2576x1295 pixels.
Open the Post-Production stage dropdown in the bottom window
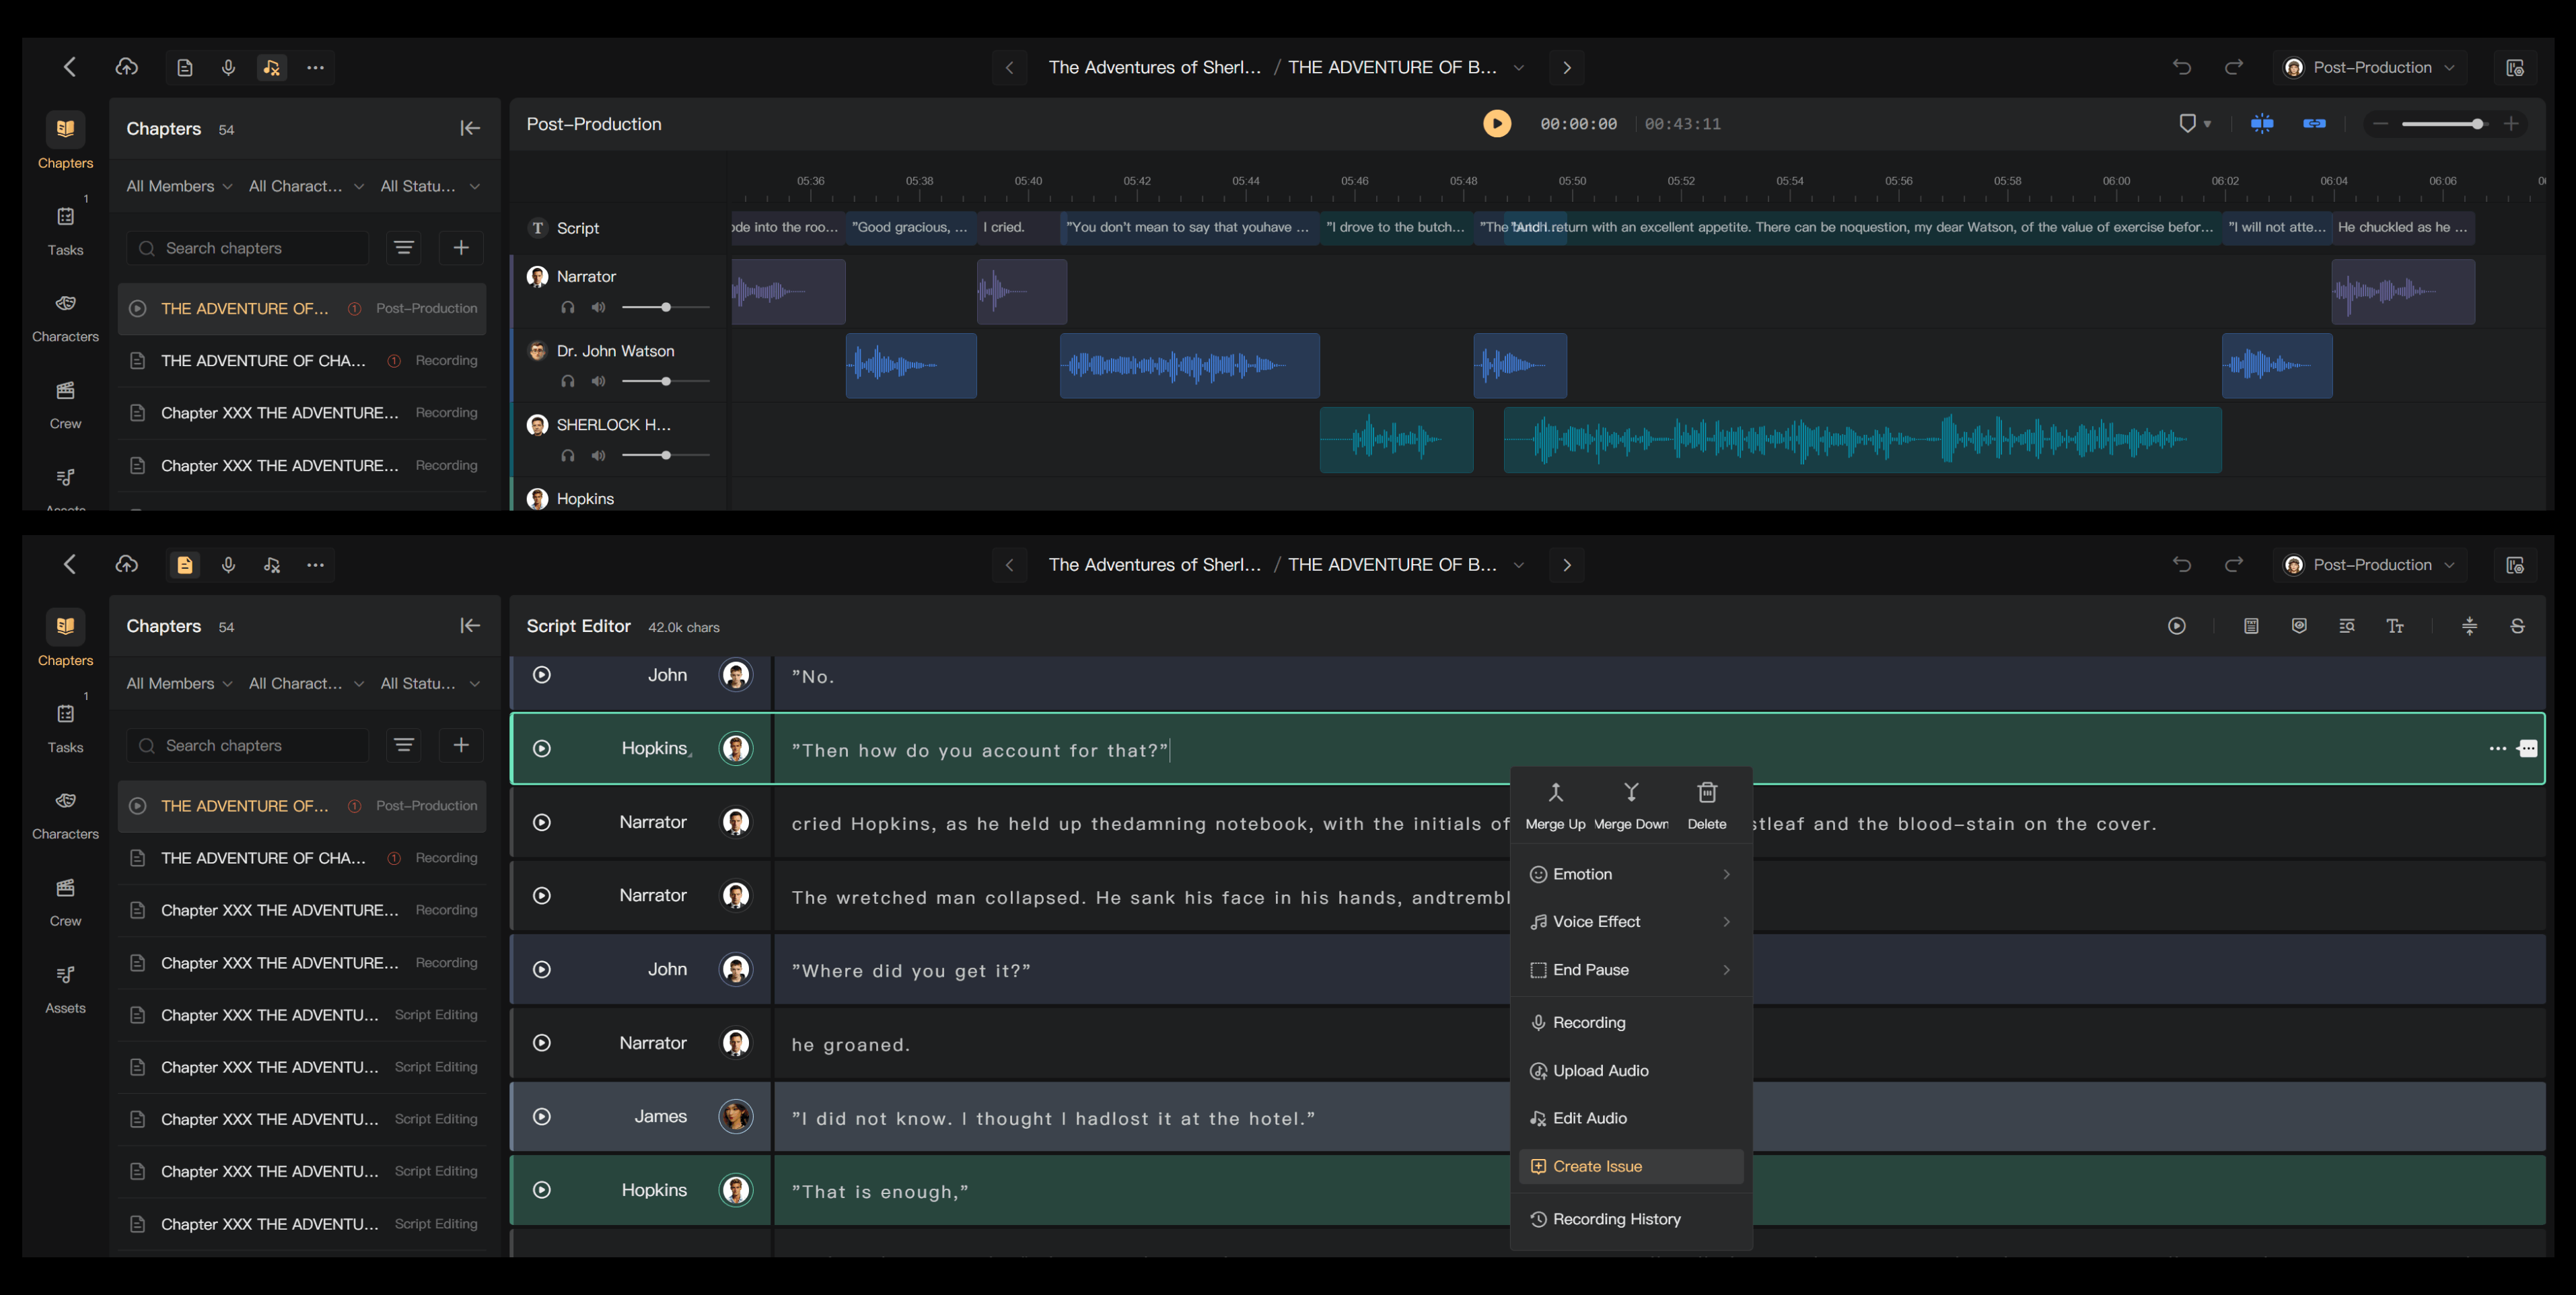click(x=2369, y=564)
